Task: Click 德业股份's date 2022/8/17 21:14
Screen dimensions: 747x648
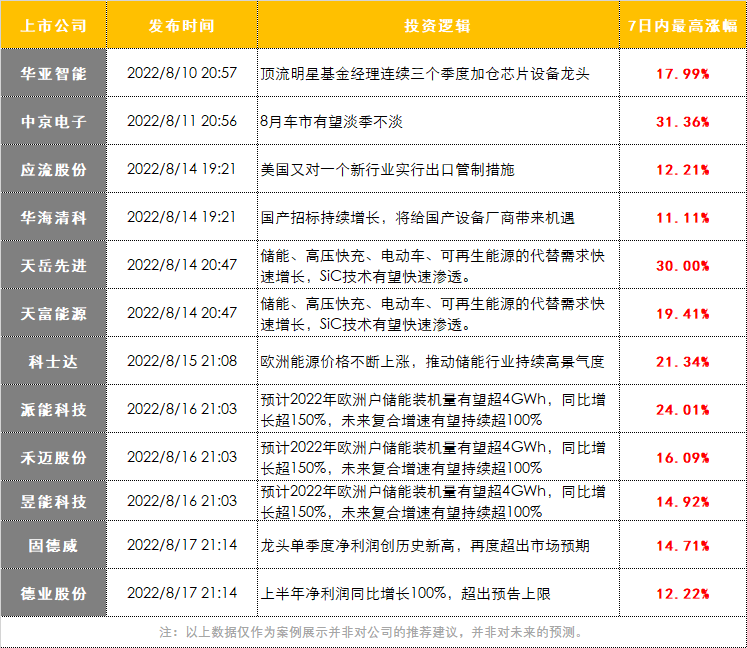Action: (182, 593)
